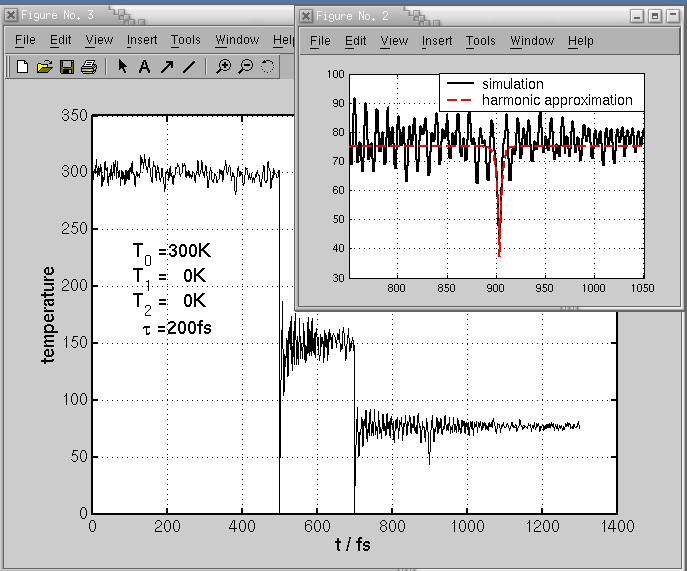This screenshot has height=571, width=687.
Task: Open the File menu in Figure No. 3
Action: tap(25, 40)
